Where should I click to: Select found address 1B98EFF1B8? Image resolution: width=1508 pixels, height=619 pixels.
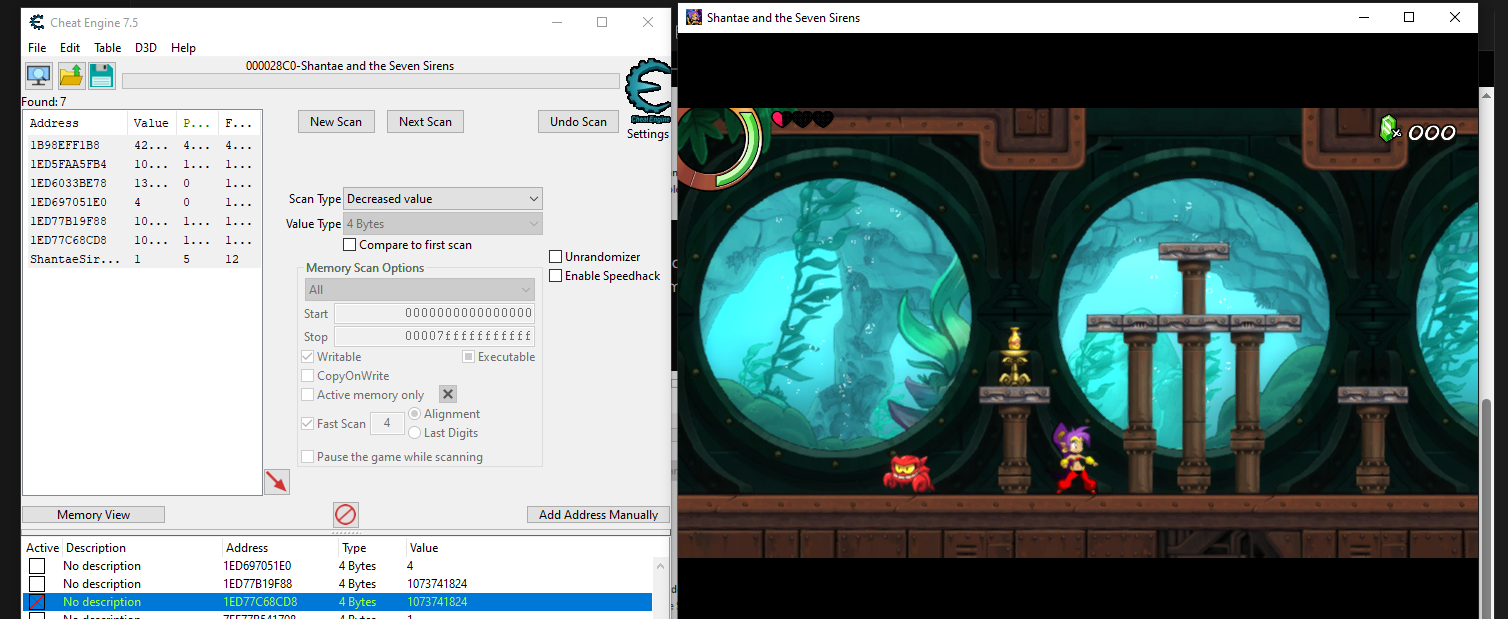(142, 145)
